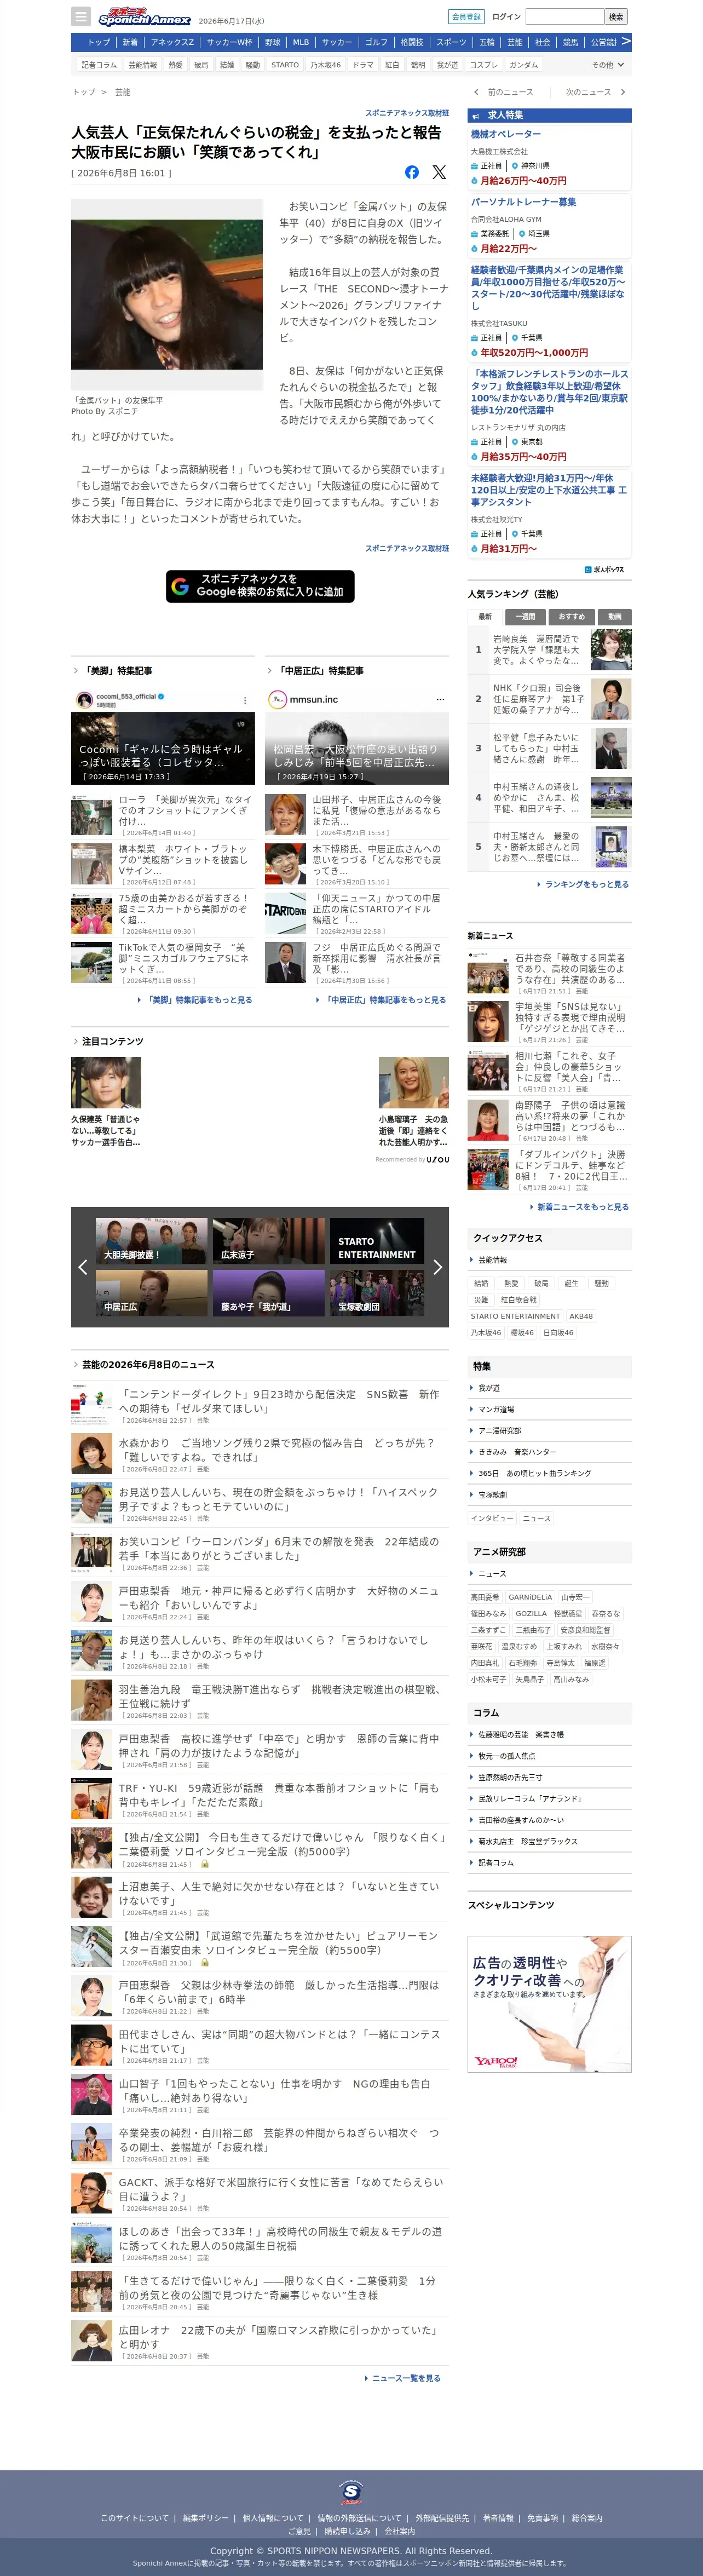The height and width of the screenshot is (2576, 703).
Task: Click the トップ breadcrumb link
Action: 83,92
